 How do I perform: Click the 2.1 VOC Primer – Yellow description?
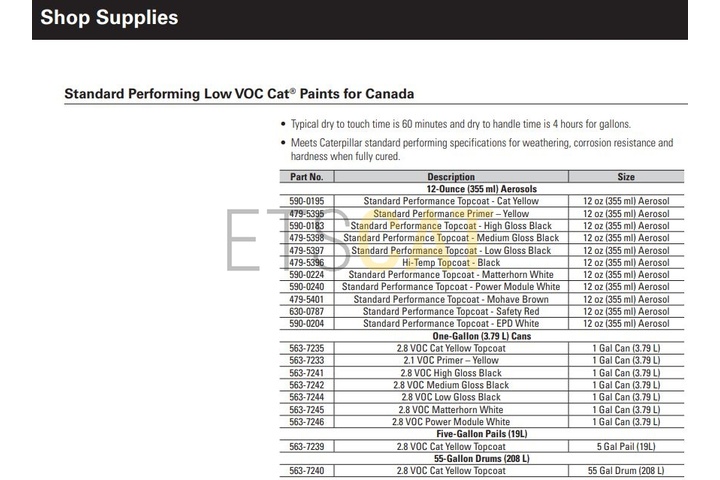click(451, 360)
